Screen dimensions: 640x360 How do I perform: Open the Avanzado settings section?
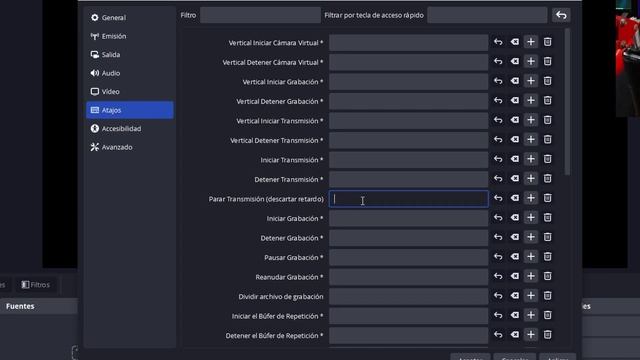click(129, 147)
